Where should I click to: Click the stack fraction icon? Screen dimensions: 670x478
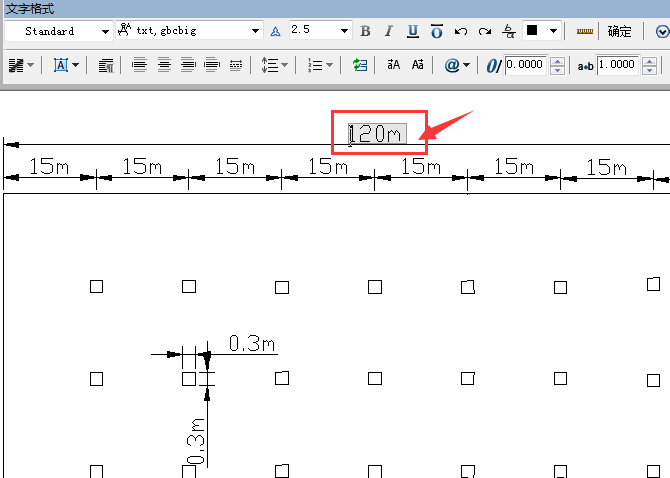click(x=509, y=31)
